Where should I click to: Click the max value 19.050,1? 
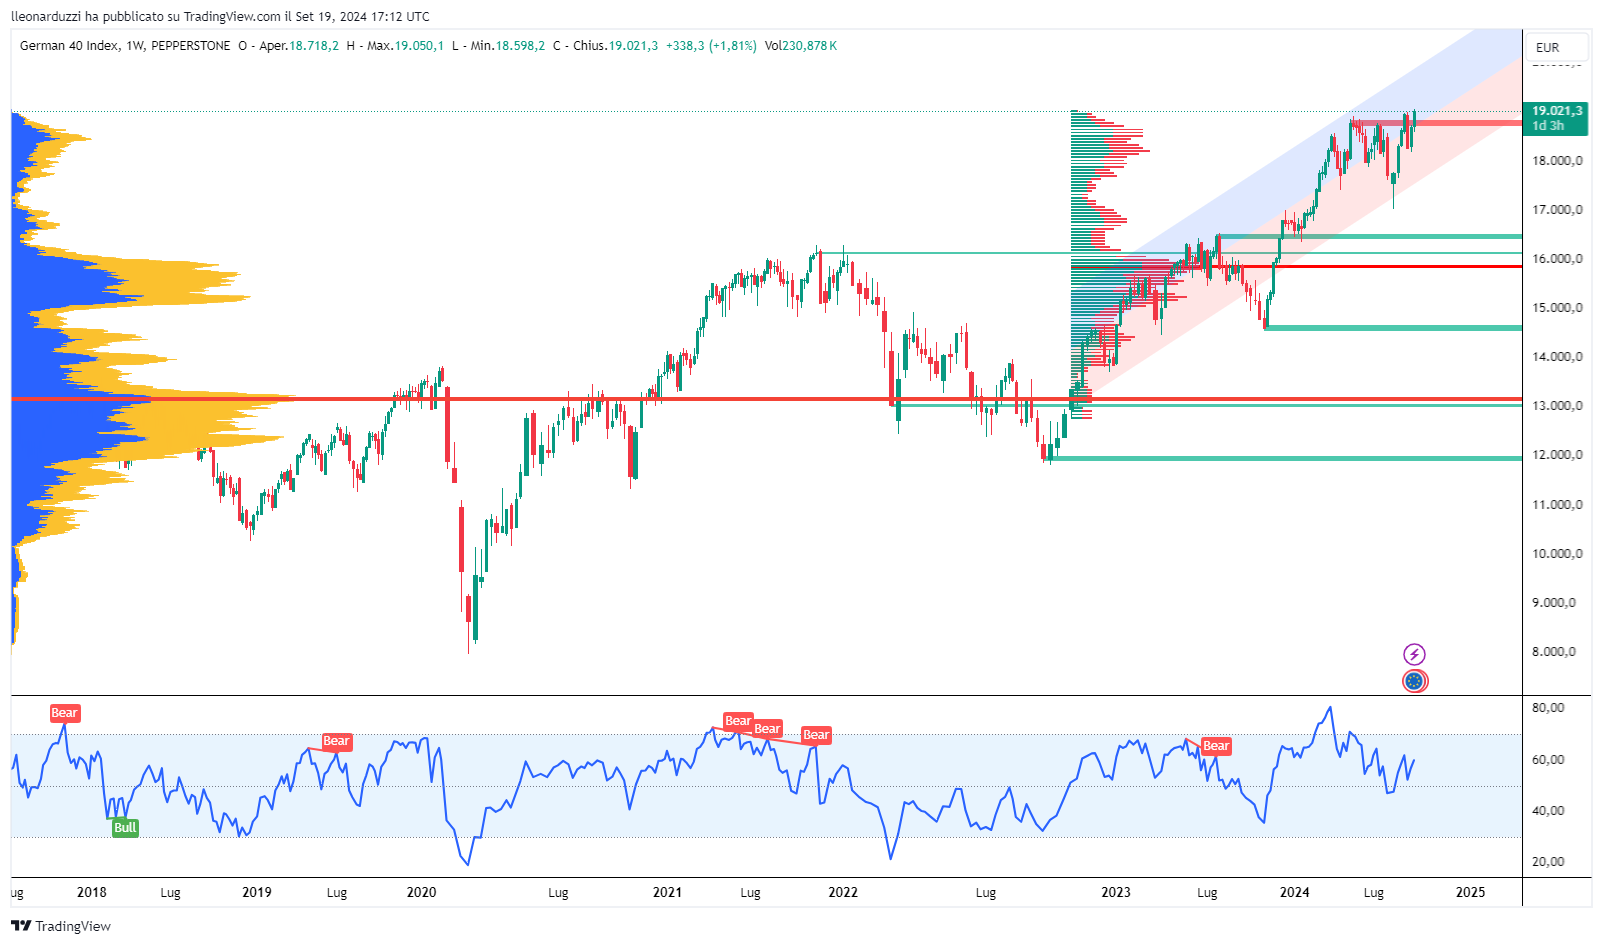coord(418,46)
